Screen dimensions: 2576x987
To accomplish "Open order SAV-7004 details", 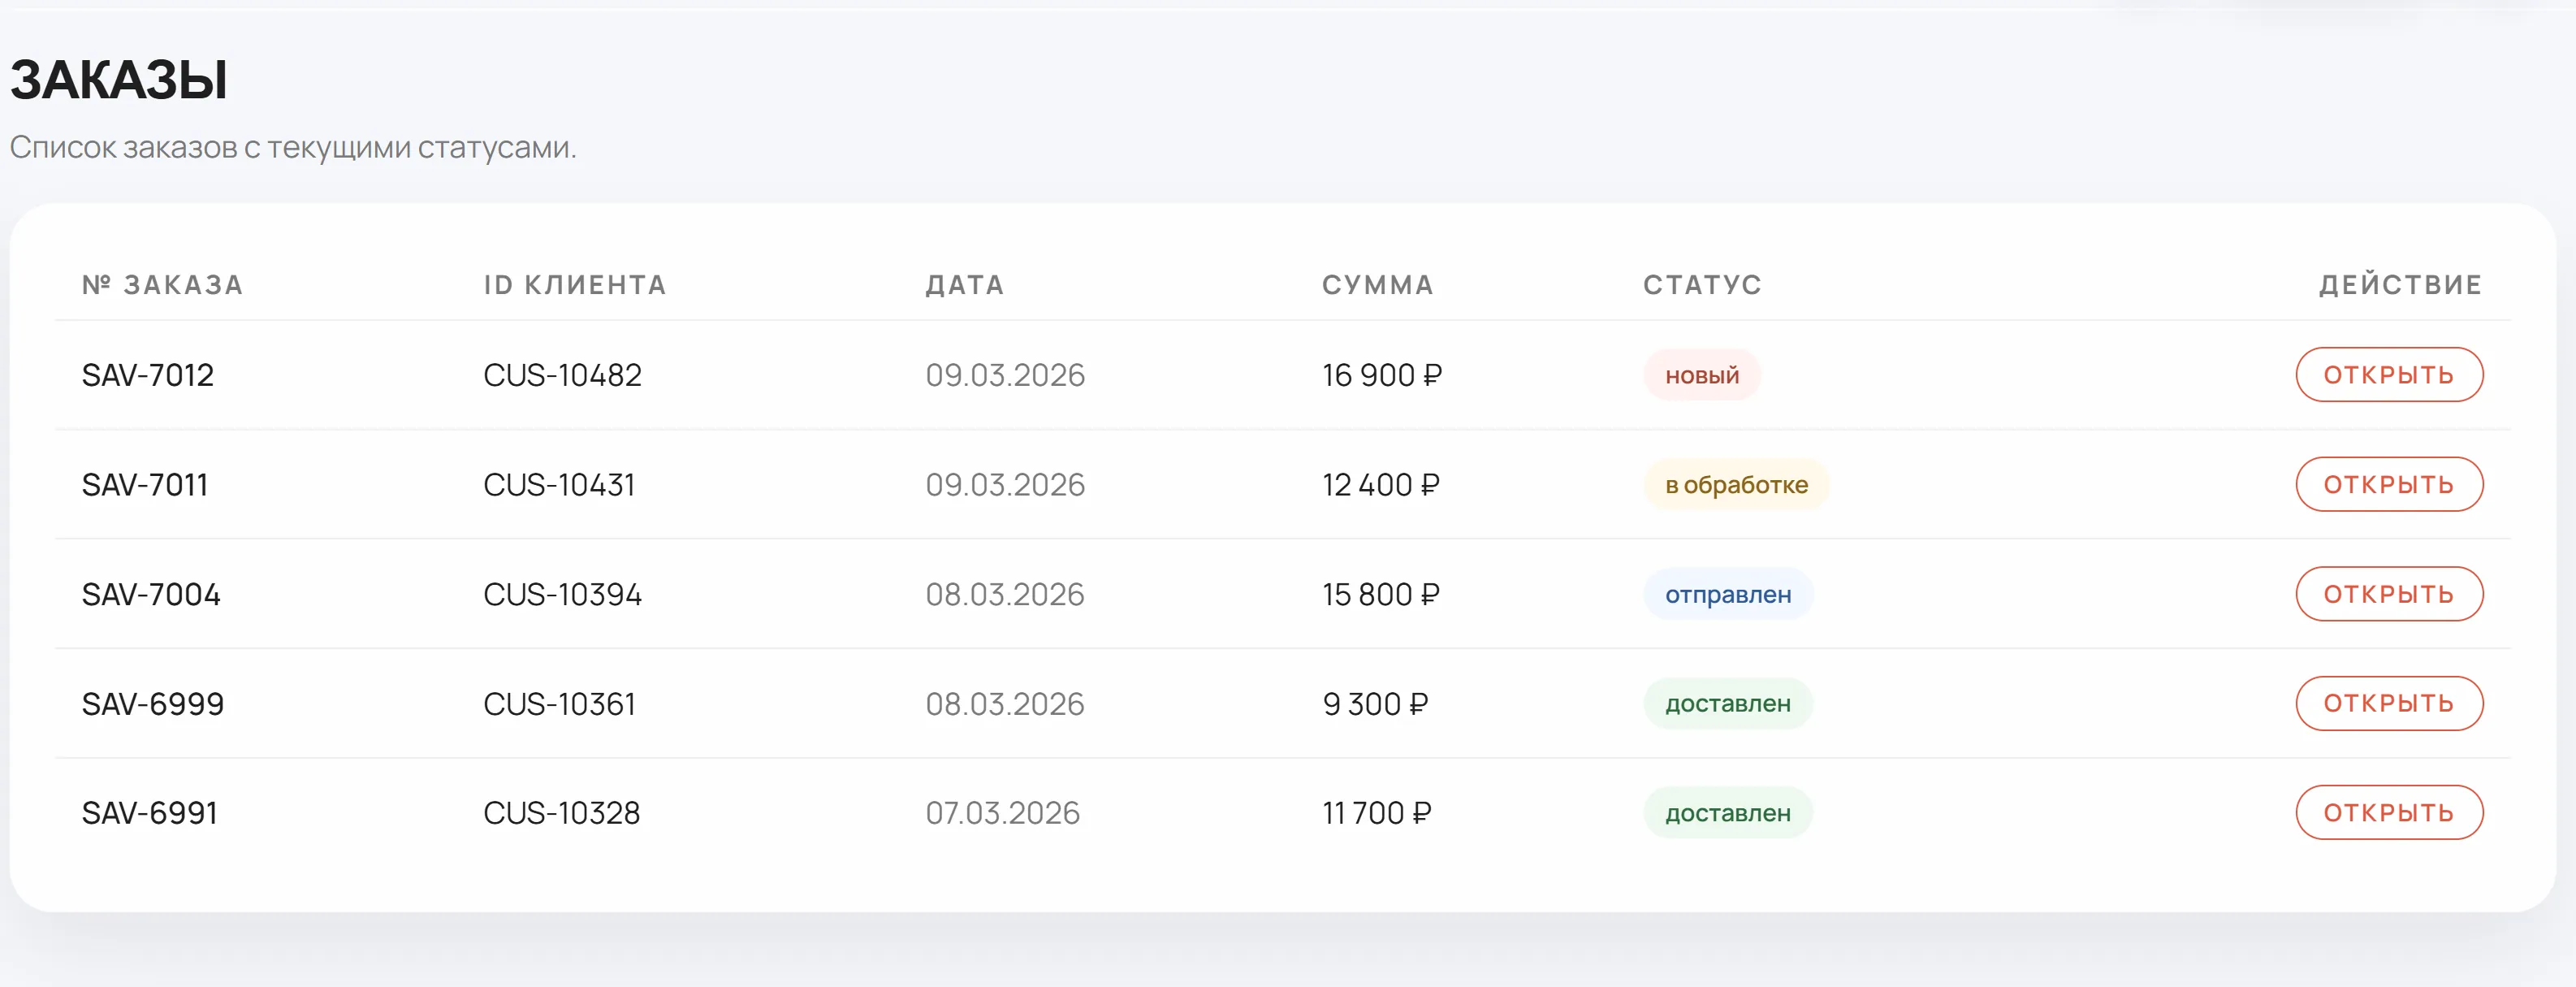I will pyautogui.click(x=2388, y=594).
